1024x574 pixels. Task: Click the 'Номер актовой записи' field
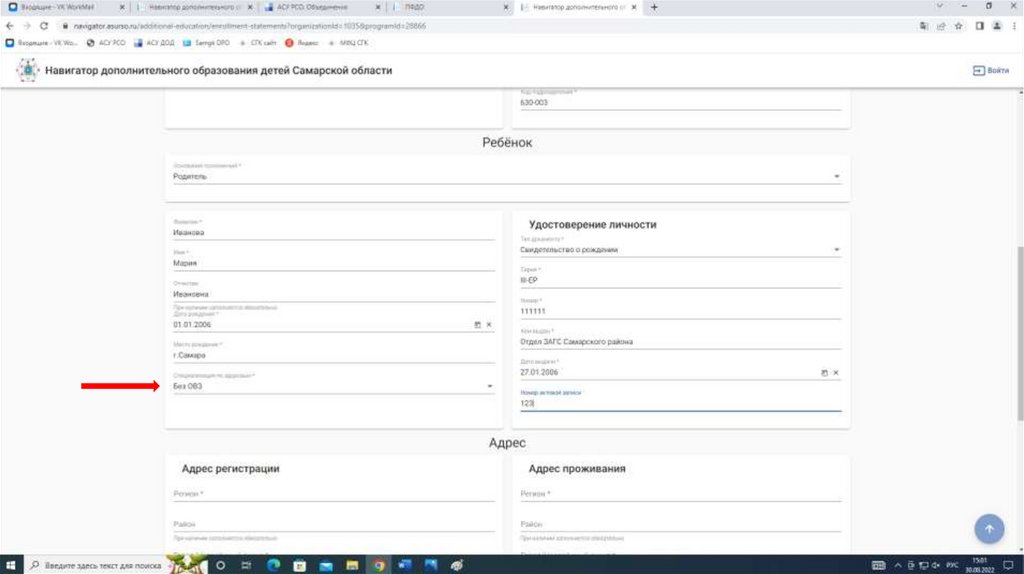tap(680, 403)
